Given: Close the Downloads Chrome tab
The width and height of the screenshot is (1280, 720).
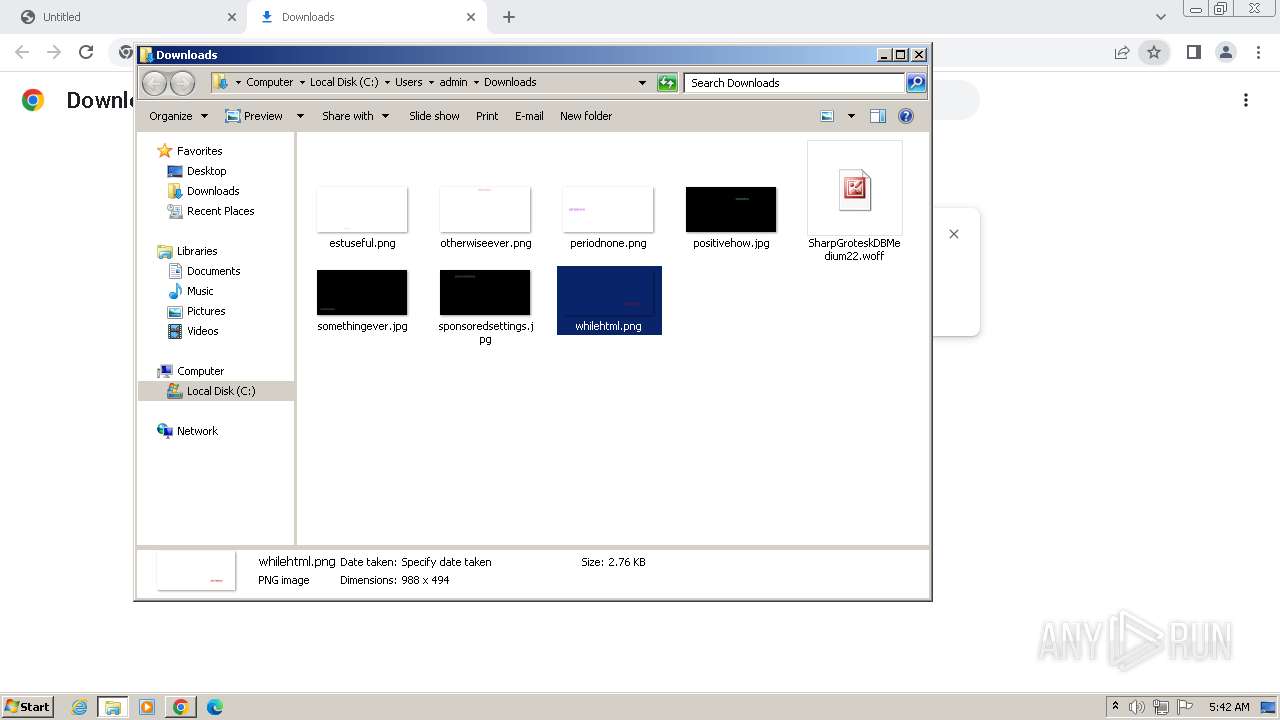Looking at the screenshot, I should [471, 17].
